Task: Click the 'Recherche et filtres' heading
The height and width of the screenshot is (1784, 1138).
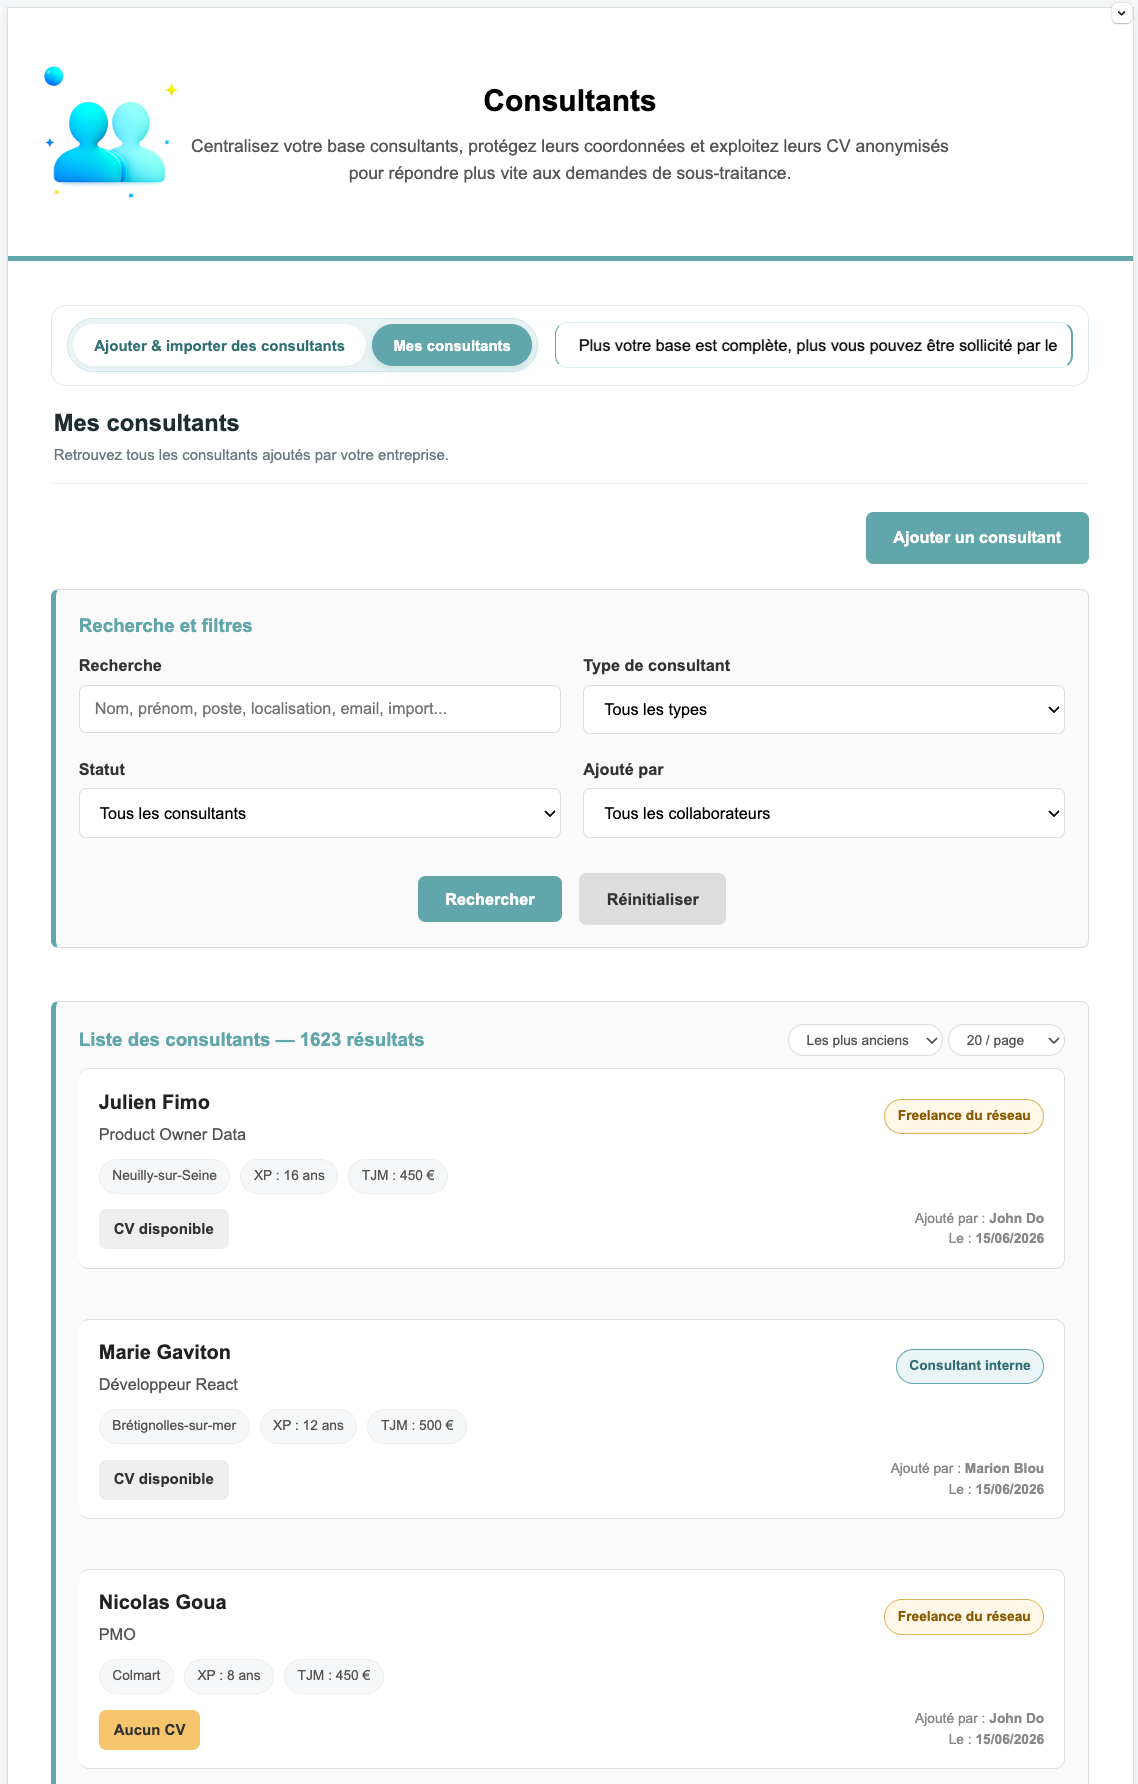Action: click(165, 626)
